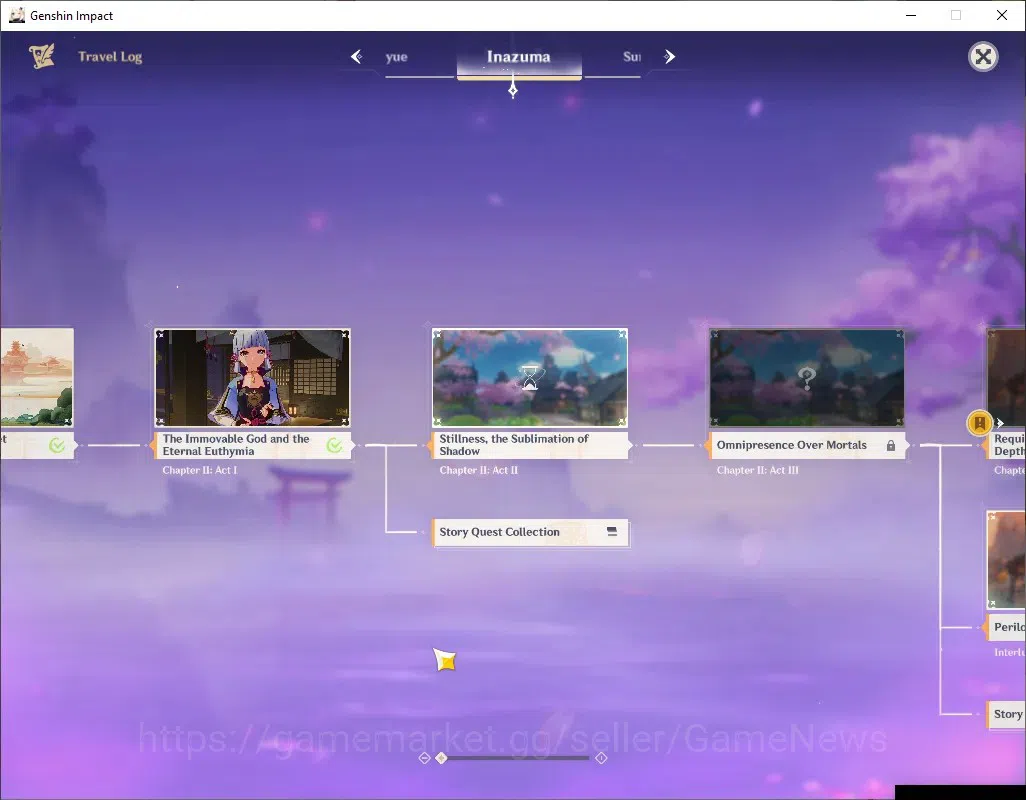This screenshot has width=1026, height=800.
Task: Click the question mark on Omnipresence thumbnail
Action: click(x=807, y=377)
